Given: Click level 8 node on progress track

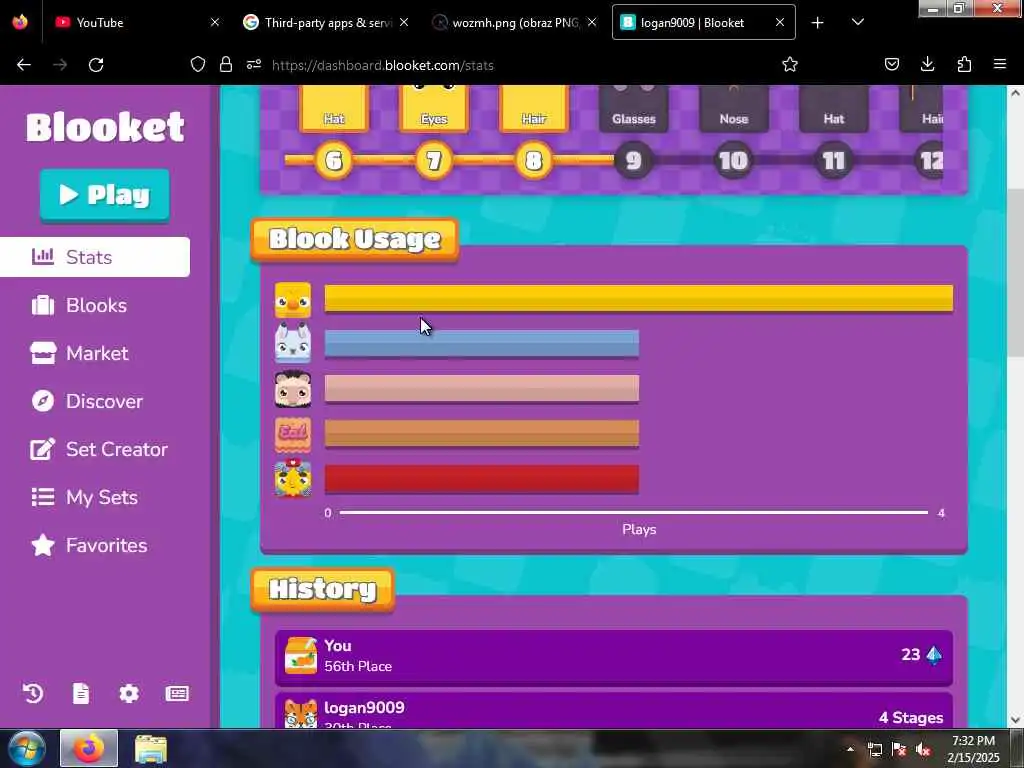Looking at the screenshot, I should coord(534,160).
